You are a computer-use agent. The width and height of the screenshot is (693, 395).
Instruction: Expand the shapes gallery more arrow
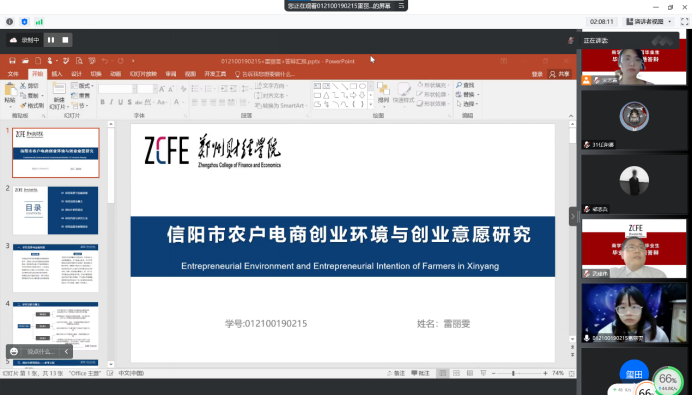click(371, 104)
